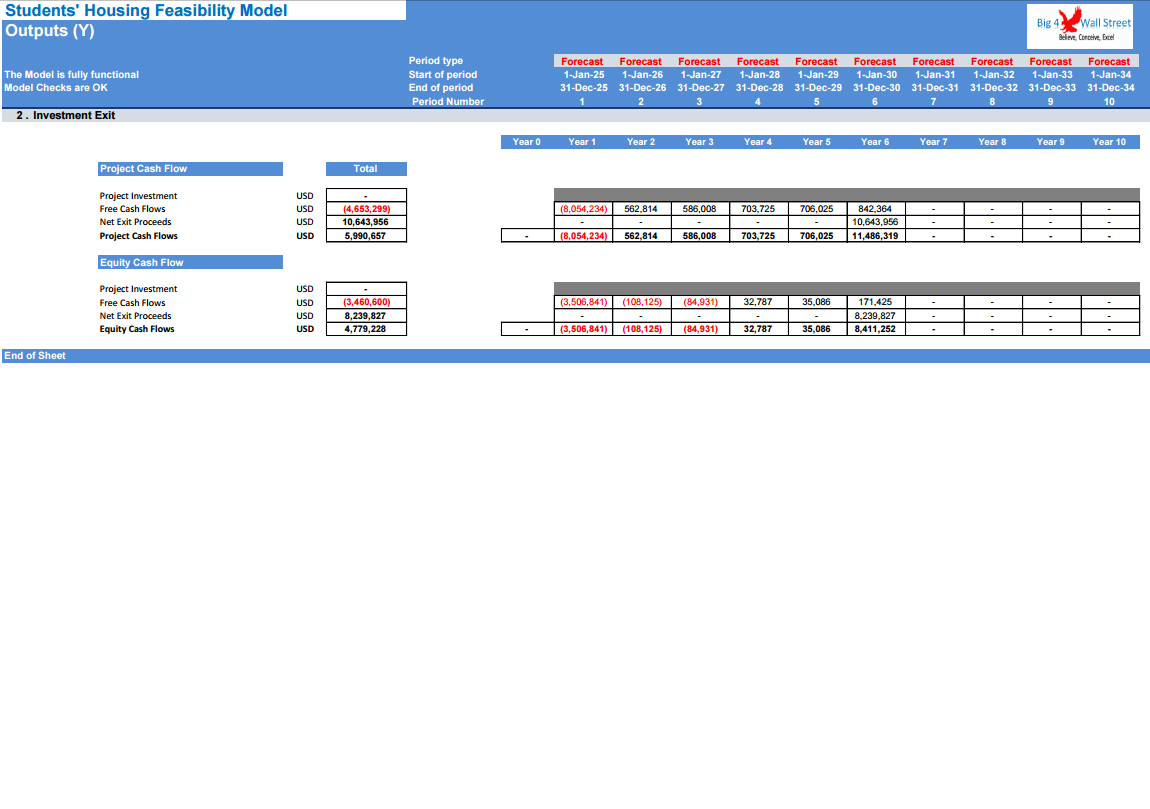
Task: Click the Year 1 free cash flow (8,054,234)
Action: point(583,208)
